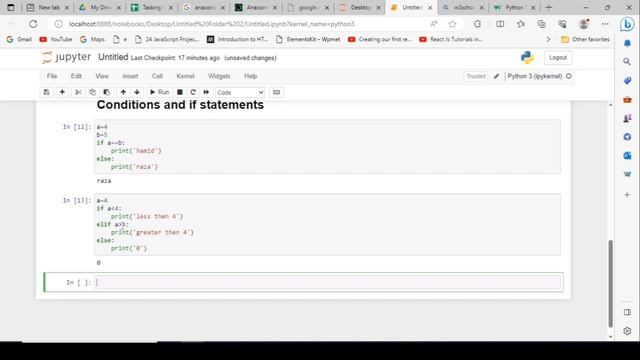The width and height of the screenshot is (640, 360).
Task: Click the kernel idle status circle
Action: click(x=569, y=76)
